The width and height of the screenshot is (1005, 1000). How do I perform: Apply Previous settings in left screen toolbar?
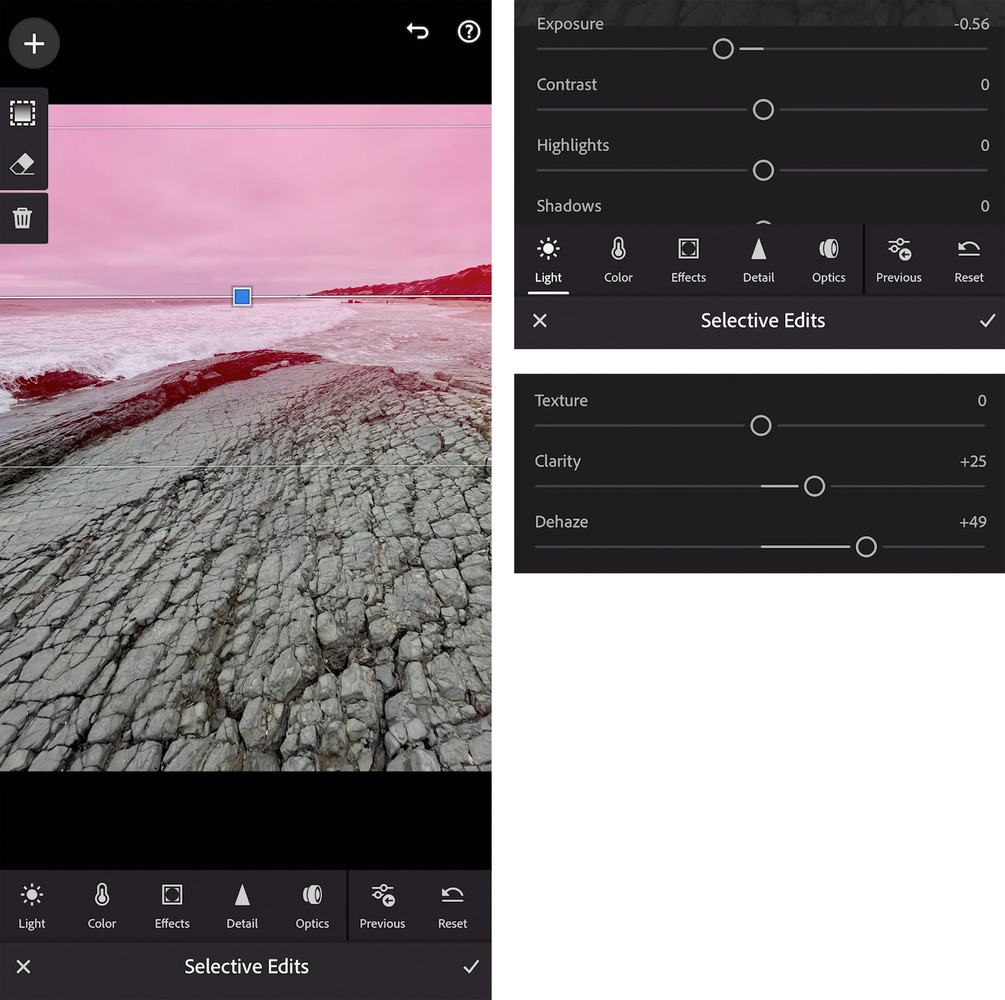click(382, 906)
